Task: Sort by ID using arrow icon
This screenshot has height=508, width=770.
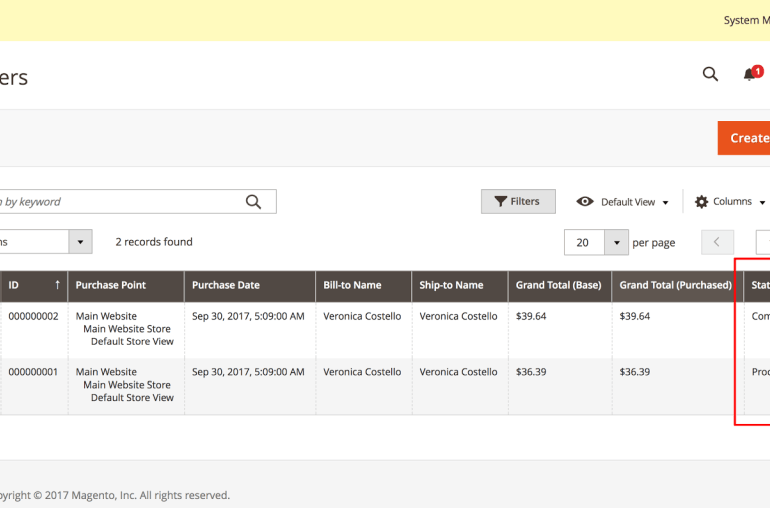Action: tap(57, 285)
